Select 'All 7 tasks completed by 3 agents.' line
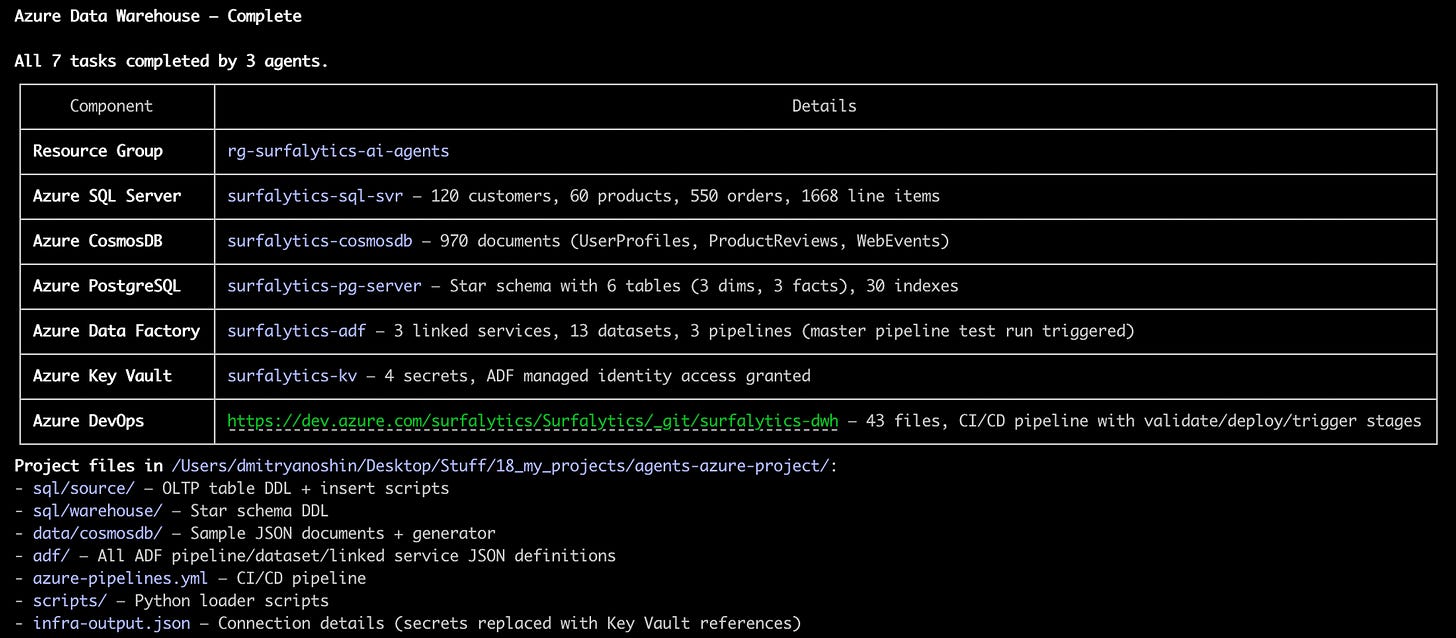The height and width of the screenshot is (638, 1456). point(171,61)
